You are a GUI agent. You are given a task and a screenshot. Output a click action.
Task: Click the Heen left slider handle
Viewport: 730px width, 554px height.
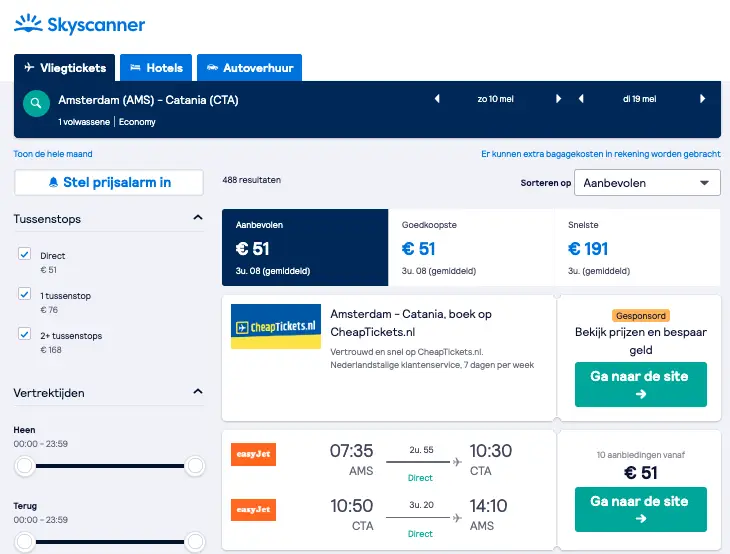click(x=24, y=466)
